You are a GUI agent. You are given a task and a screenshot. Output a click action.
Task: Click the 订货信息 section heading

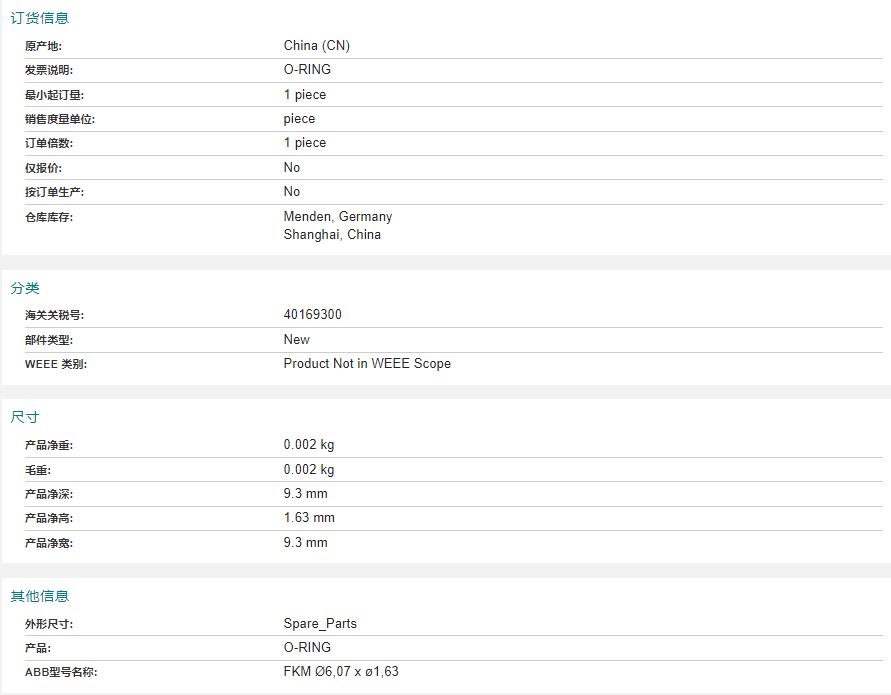(x=40, y=18)
